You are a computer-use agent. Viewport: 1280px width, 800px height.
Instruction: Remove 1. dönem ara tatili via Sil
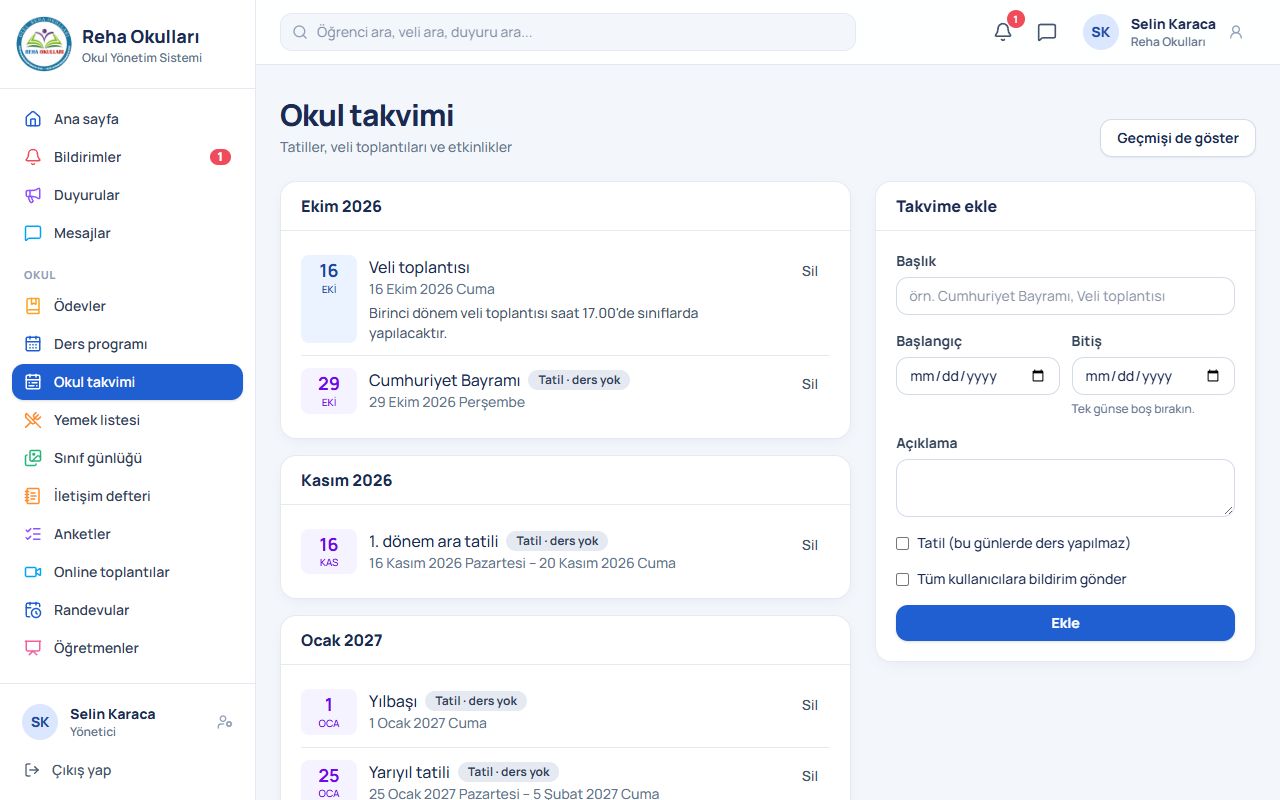pyautogui.click(x=810, y=545)
